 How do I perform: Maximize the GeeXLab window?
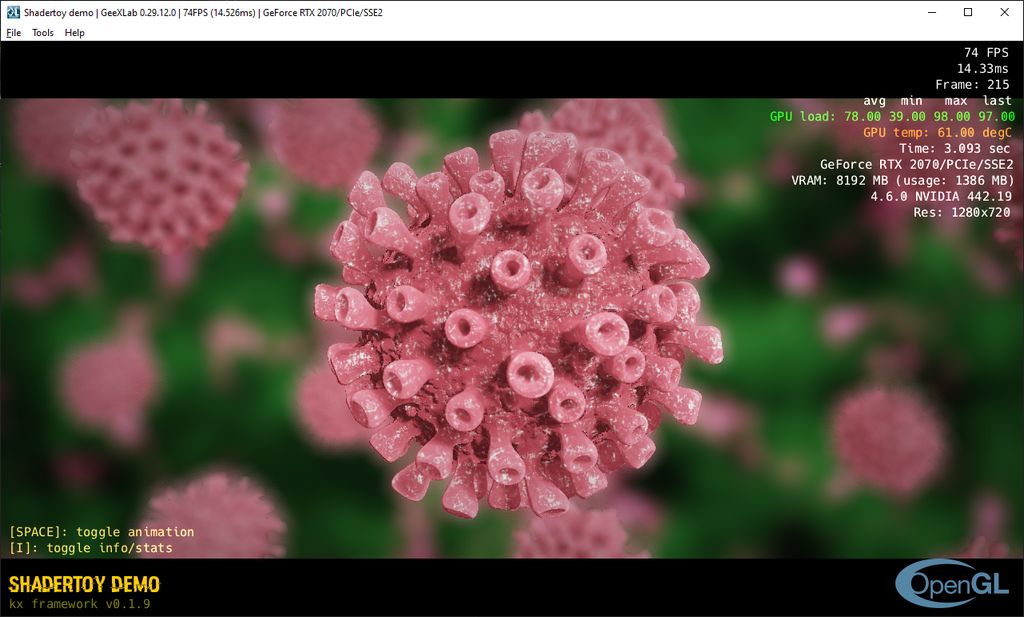pyautogui.click(x=968, y=12)
